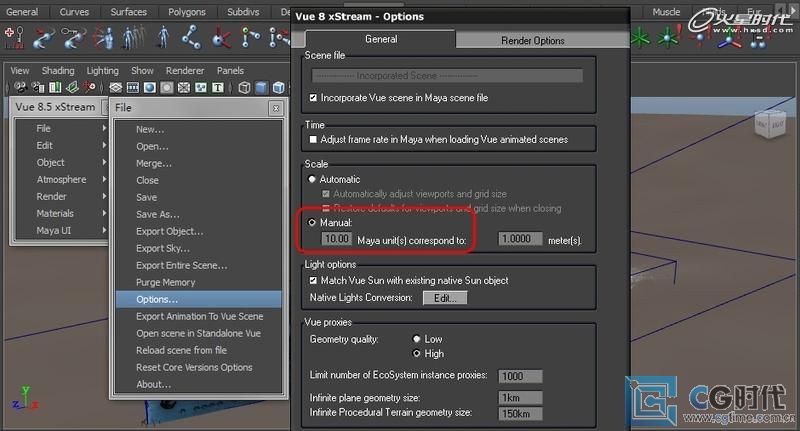
Task: Toggle the safe action icon
Action: click(201, 88)
